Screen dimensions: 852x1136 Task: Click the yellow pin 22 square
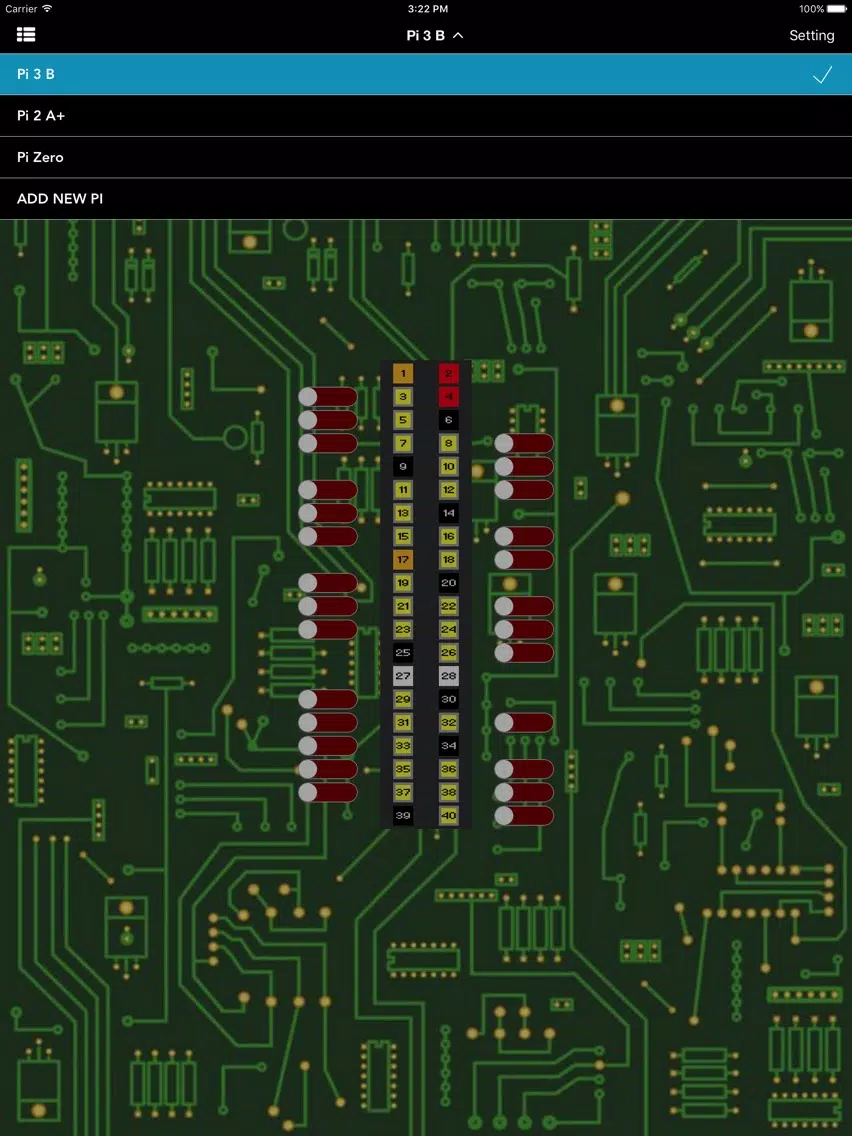[448, 606]
